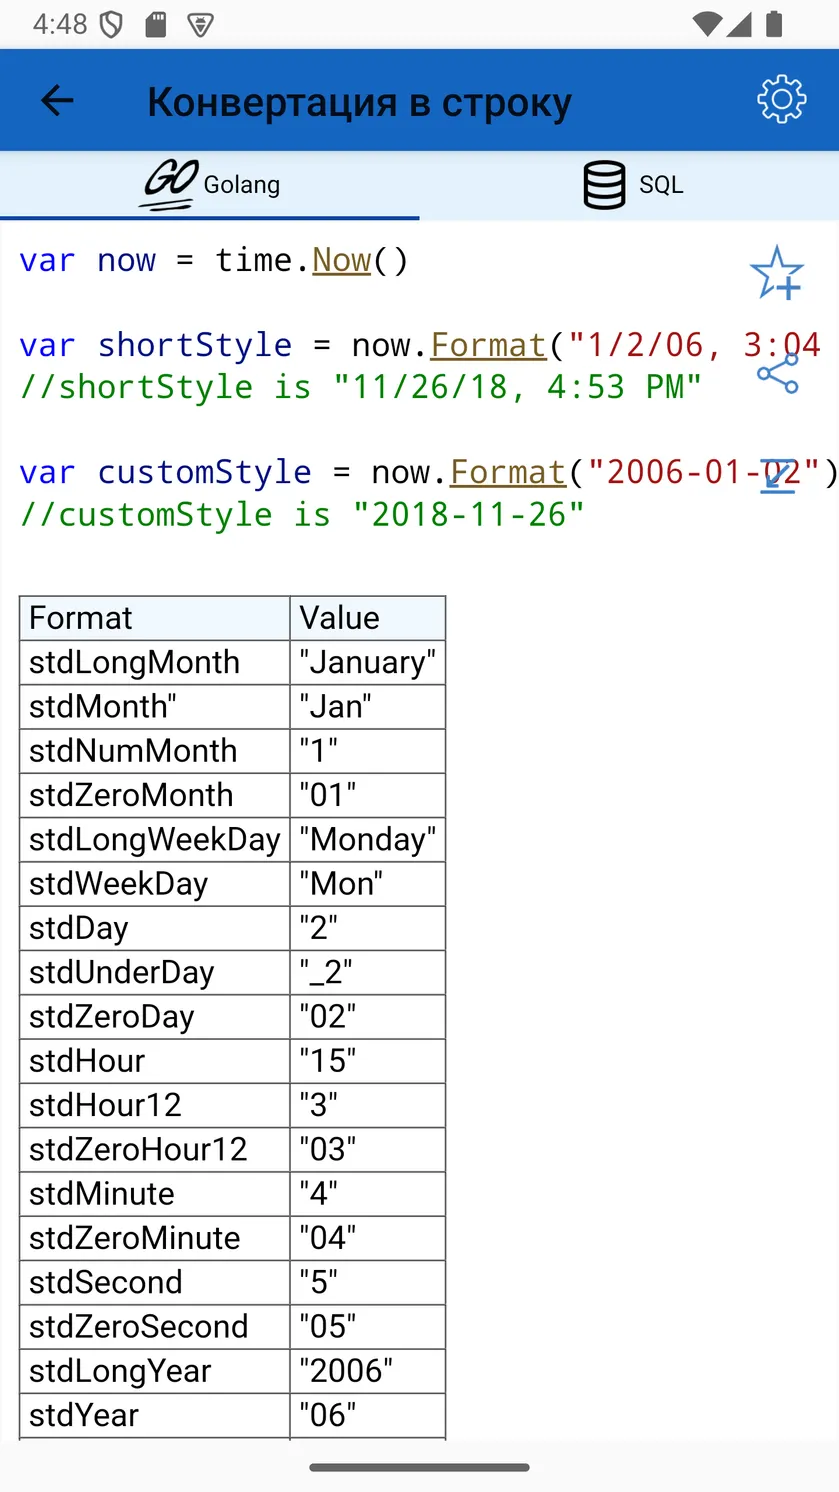Tap the Format column header

(155, 618)
